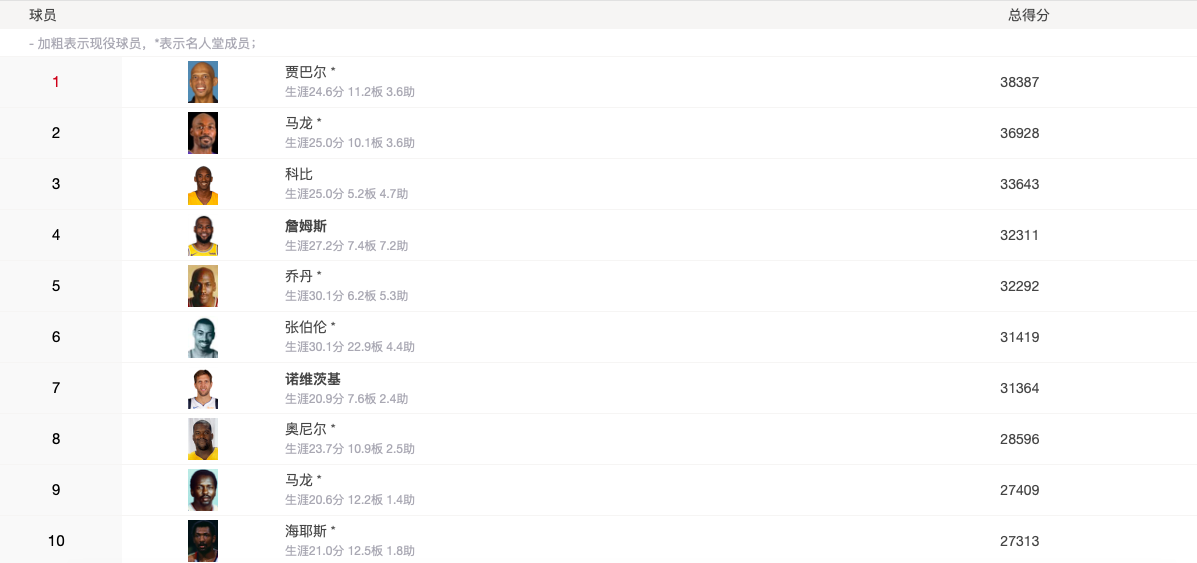Click 詹姆斯 player photo thumbnail
The height and width of the screenshot is (563, 1197).
[203, 235]
